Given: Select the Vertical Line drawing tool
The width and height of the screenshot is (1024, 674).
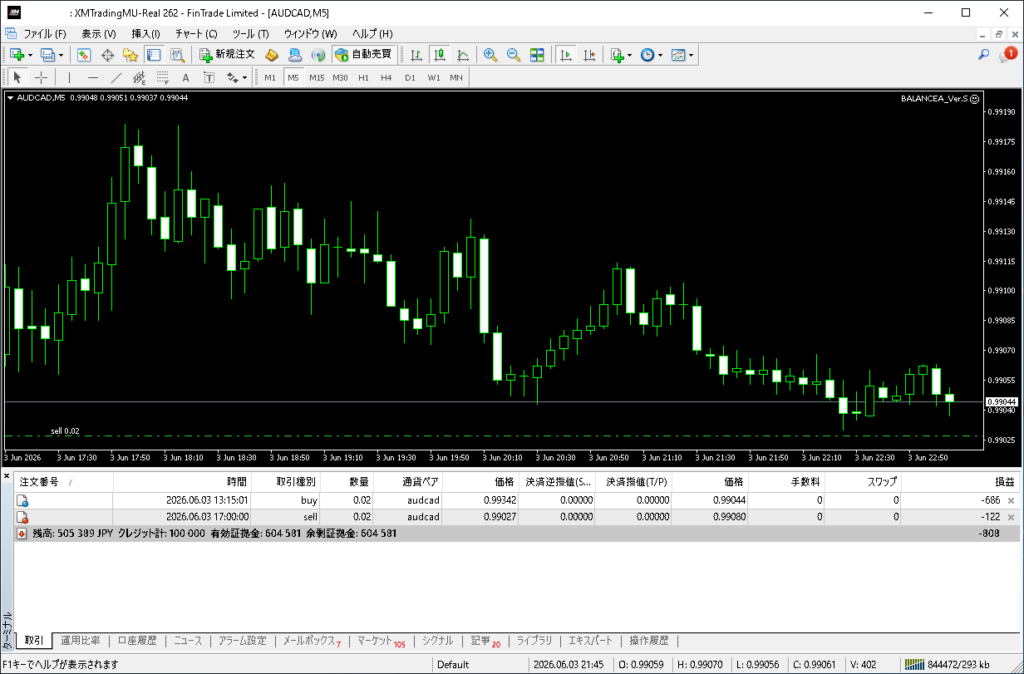Looking at the screenshot, I should [69, 78].
